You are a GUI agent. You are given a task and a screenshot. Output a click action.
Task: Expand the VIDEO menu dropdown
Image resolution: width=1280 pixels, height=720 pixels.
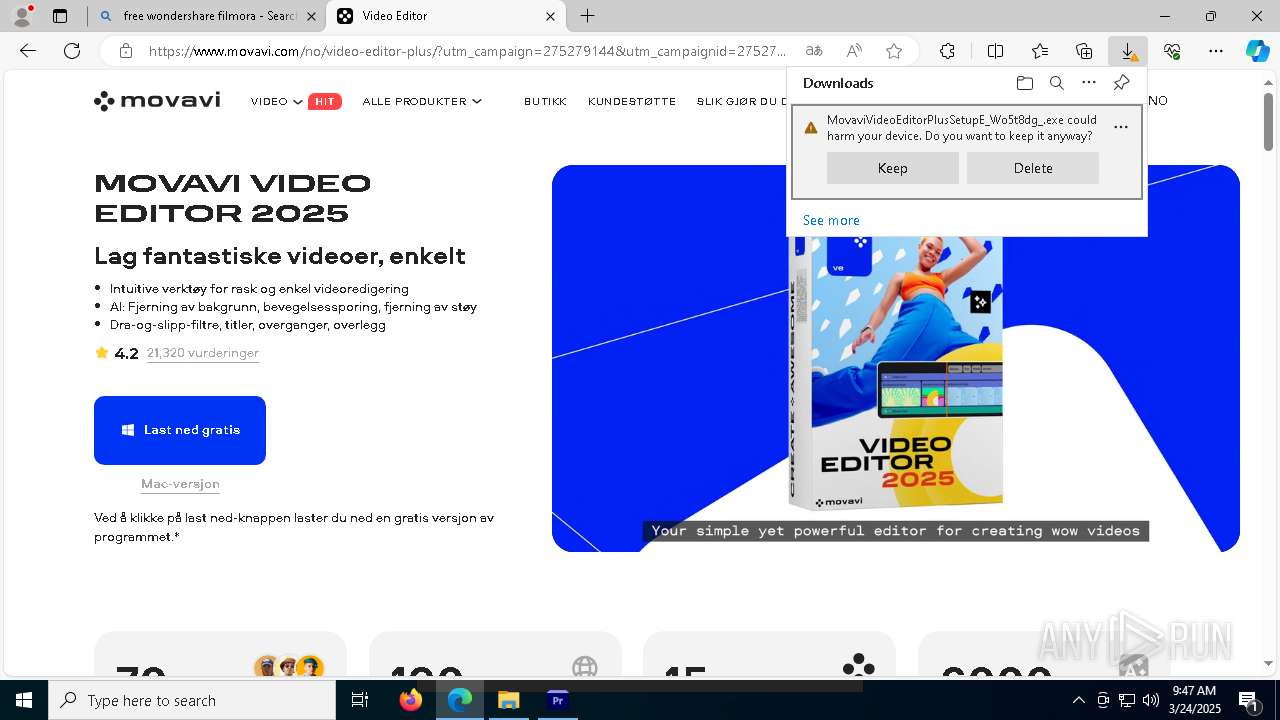pos(277,101)
